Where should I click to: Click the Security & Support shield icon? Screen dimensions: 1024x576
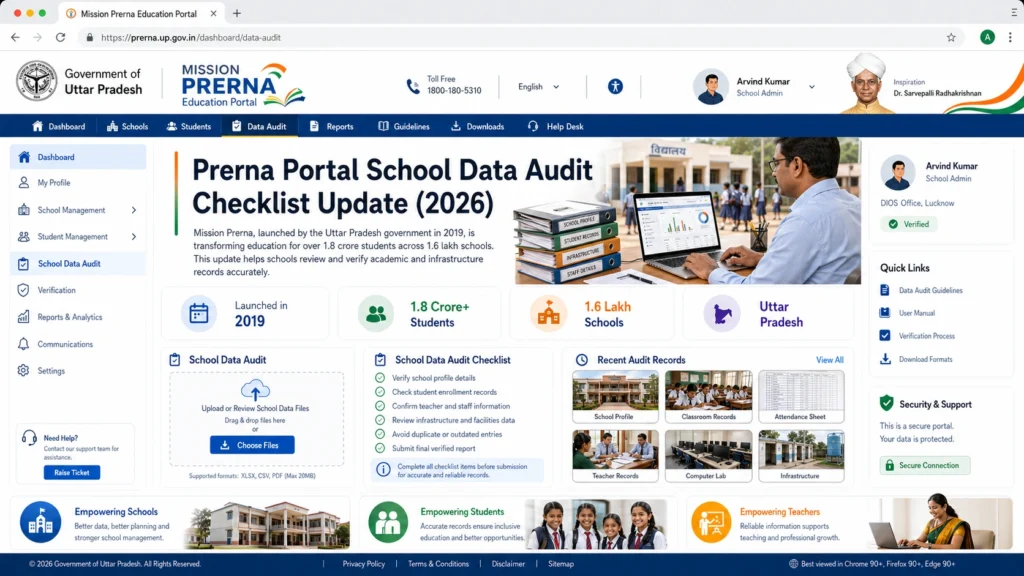(886, 404)
